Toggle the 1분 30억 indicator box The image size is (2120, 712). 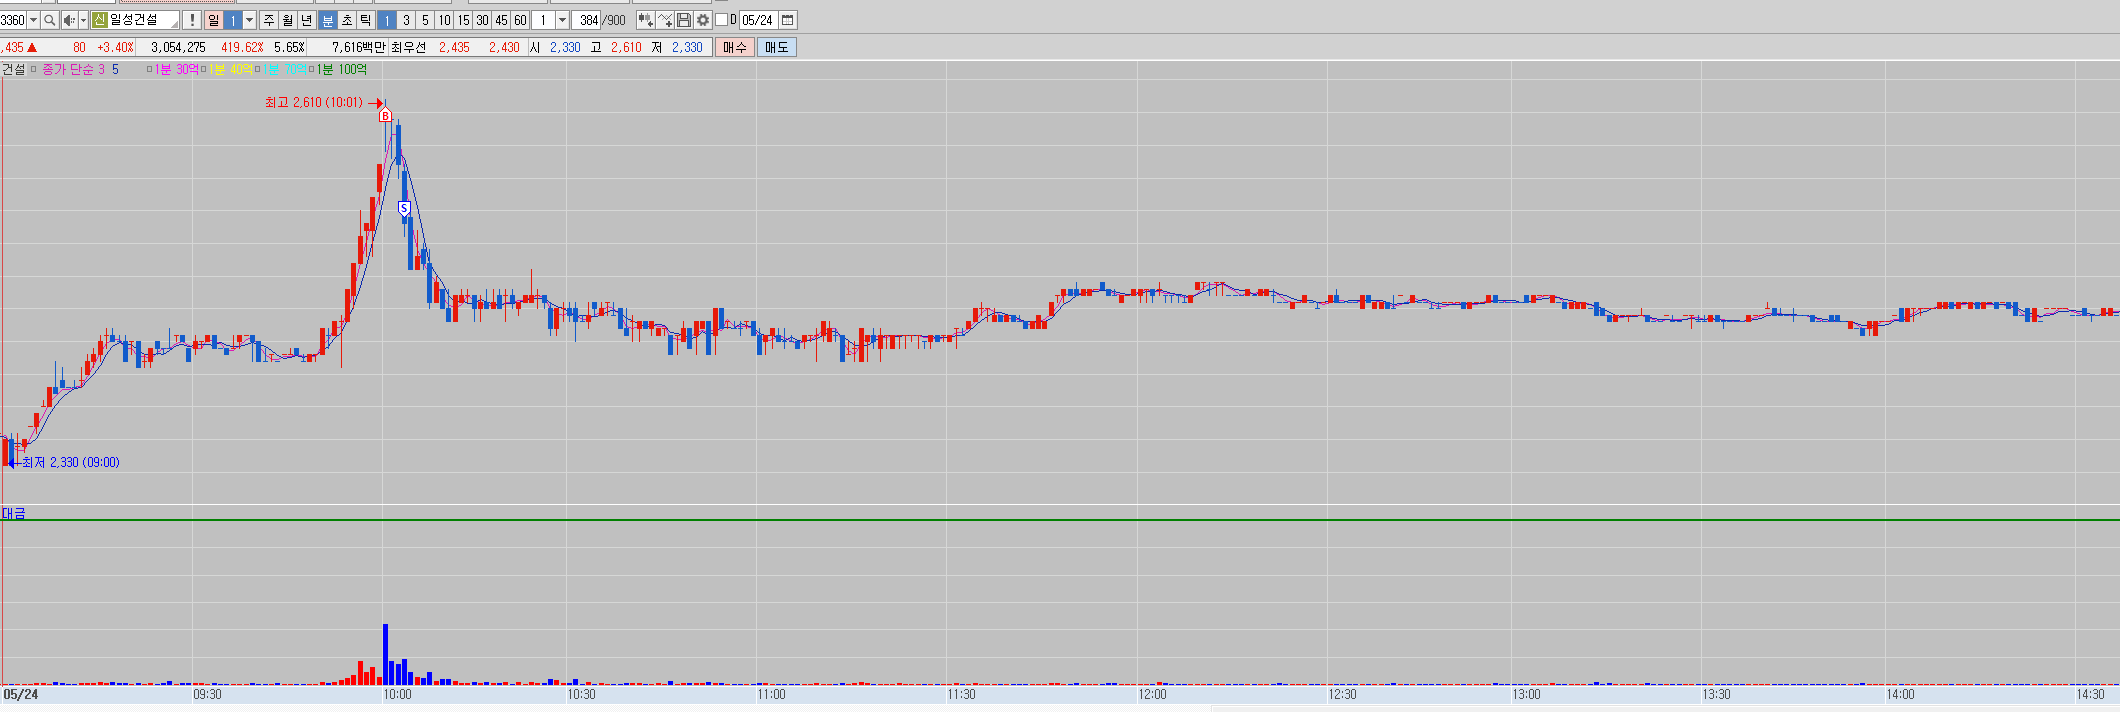(150, 69)
